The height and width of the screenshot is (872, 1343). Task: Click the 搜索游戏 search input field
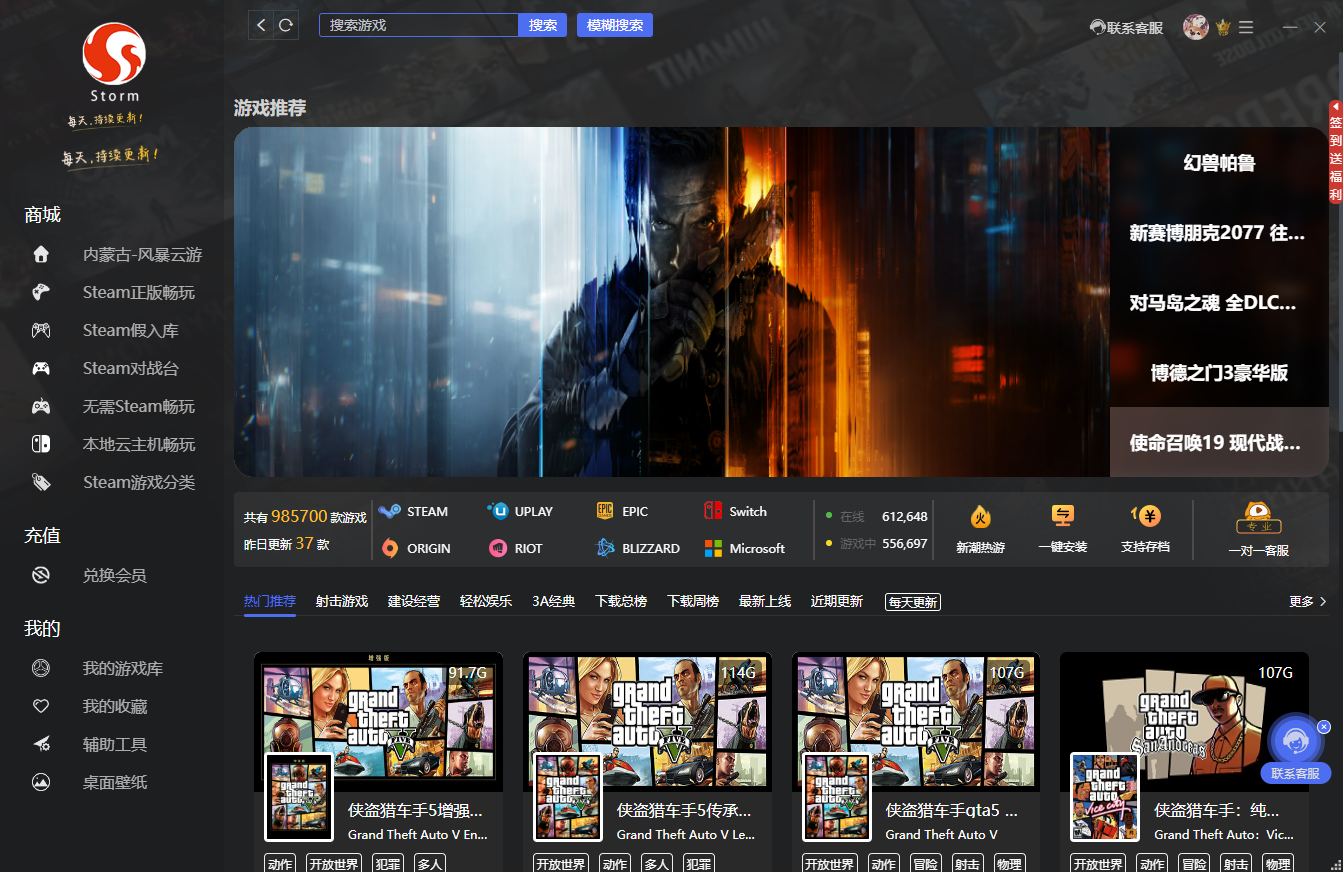pos(418,25)
